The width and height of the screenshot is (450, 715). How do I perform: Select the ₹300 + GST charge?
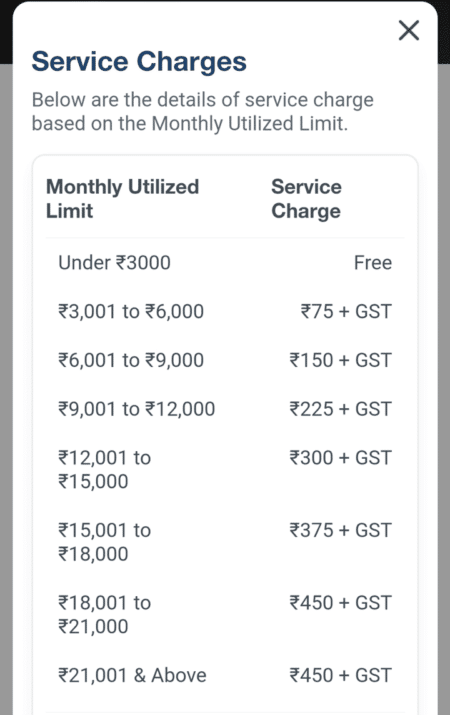coord(341,458)
